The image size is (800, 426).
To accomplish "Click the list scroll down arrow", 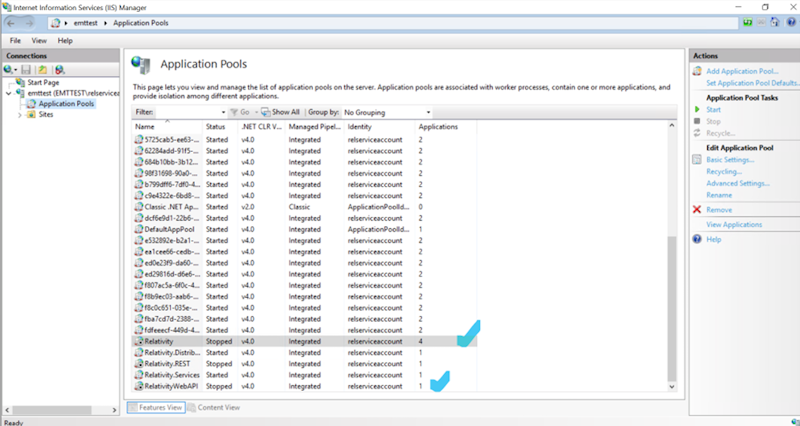I will pyautogui.click(x=671, y=386).
